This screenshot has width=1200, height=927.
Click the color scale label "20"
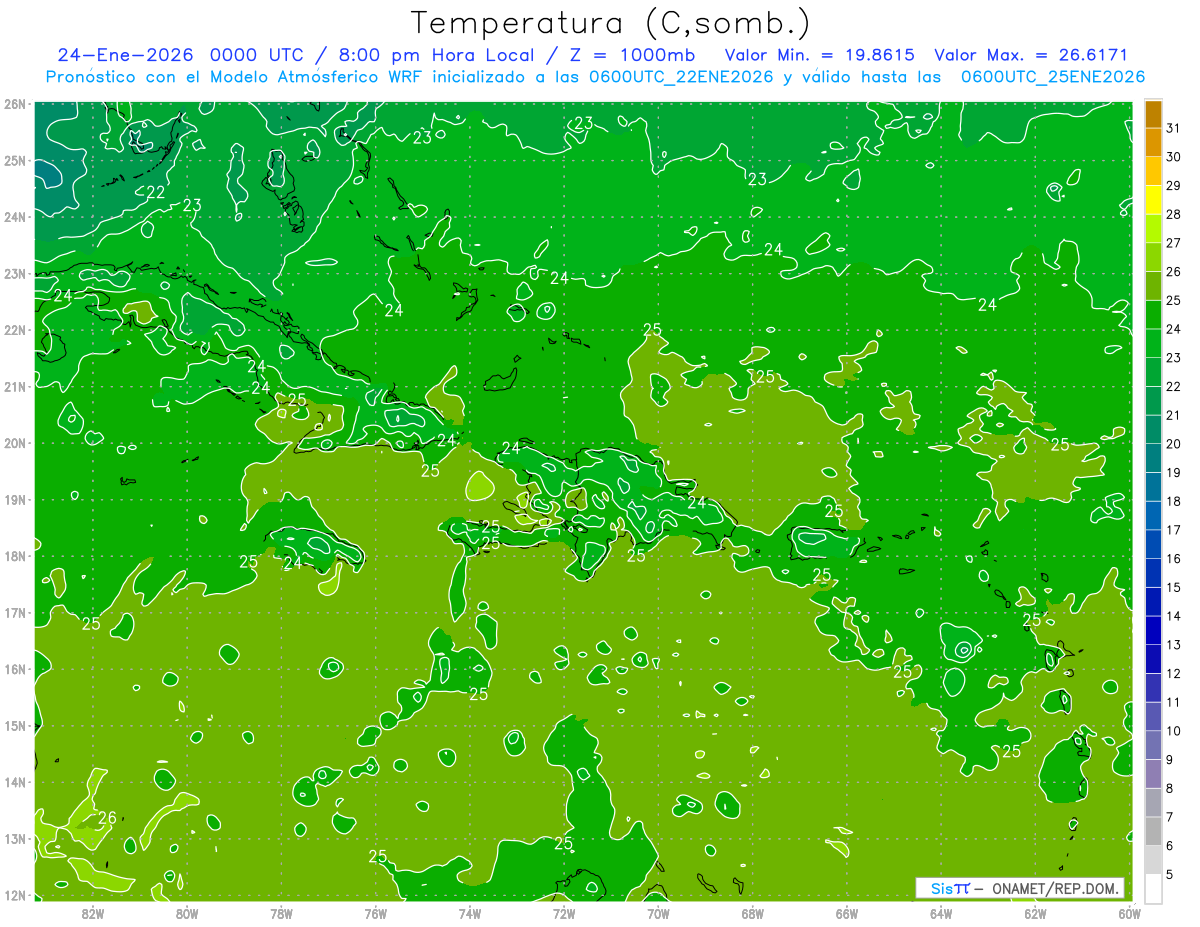pyautogui.click(x=1174, y=444)
